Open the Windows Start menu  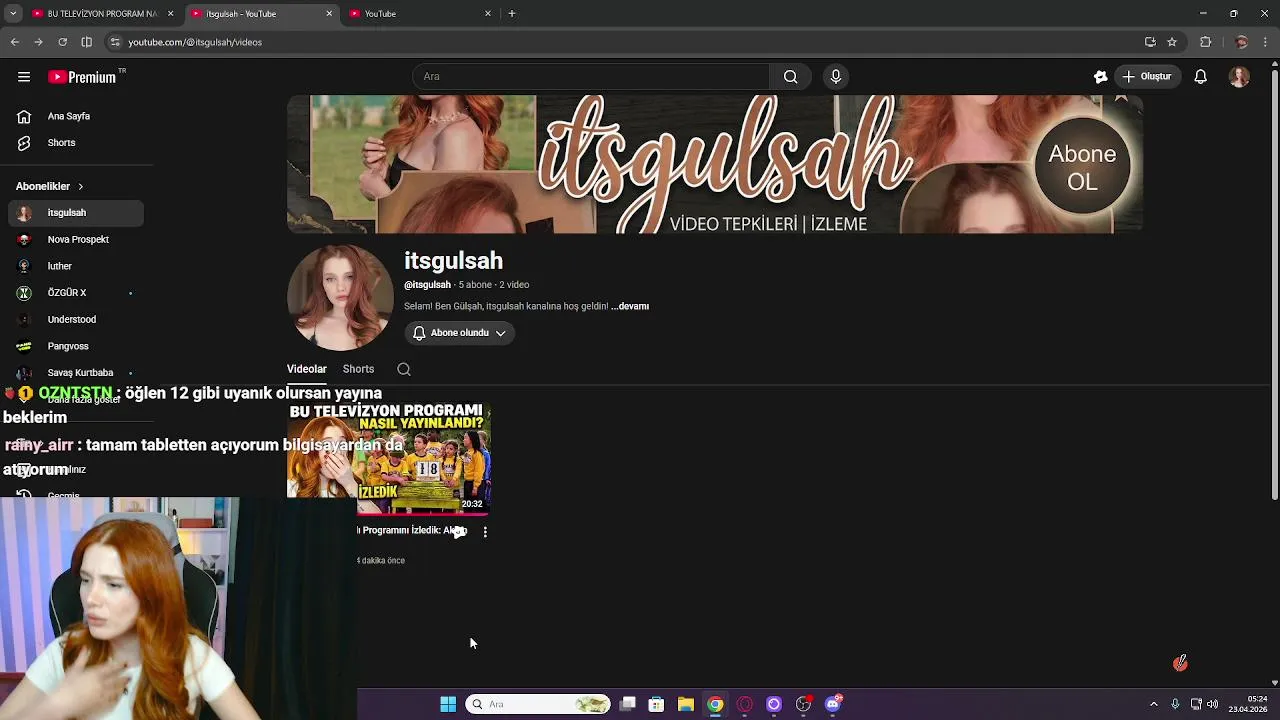coord(448,704)
